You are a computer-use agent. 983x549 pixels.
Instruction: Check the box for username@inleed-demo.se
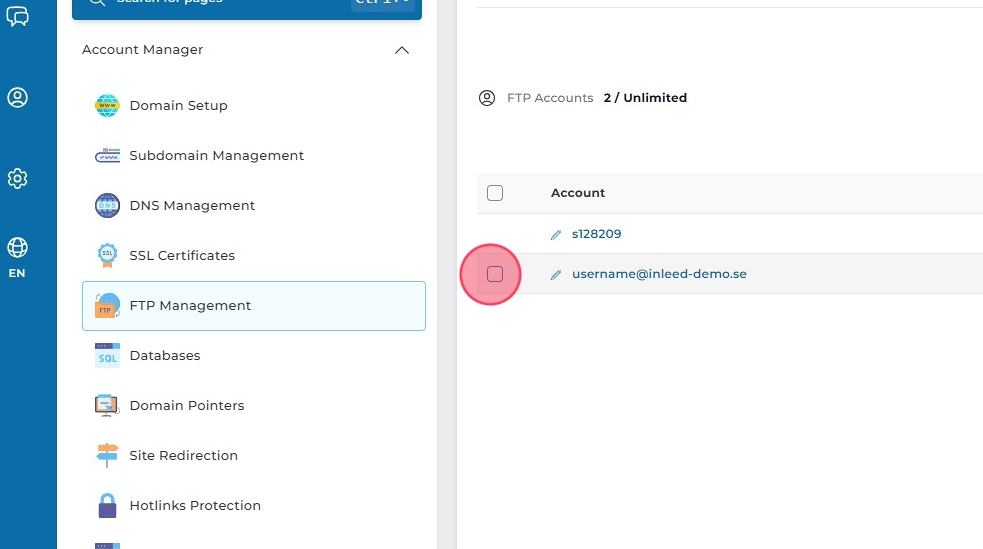(x=495, y=274)
